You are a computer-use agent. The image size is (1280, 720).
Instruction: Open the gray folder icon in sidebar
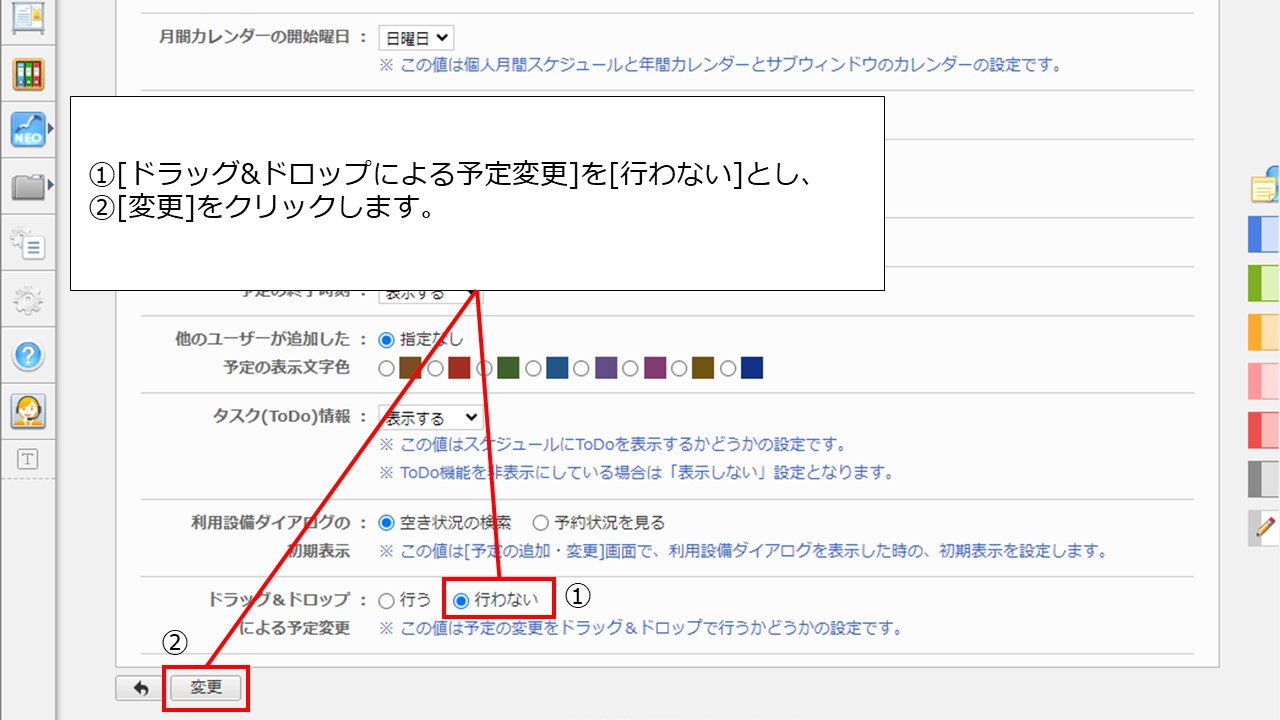pos(28,186)
